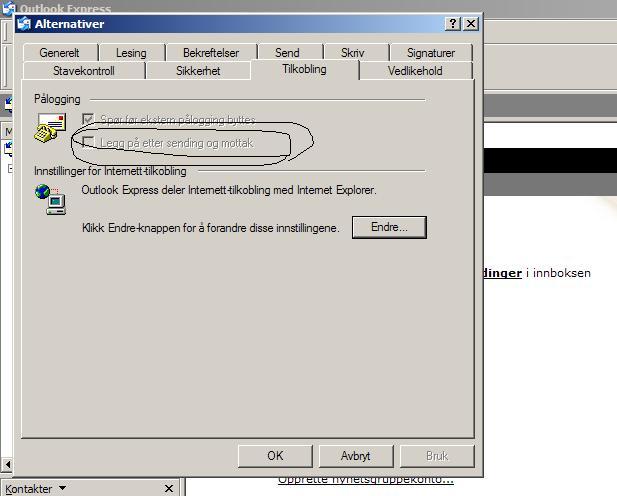Click the Tilkobling tab
The image size is (617, 496).
(x=305, y=70)
